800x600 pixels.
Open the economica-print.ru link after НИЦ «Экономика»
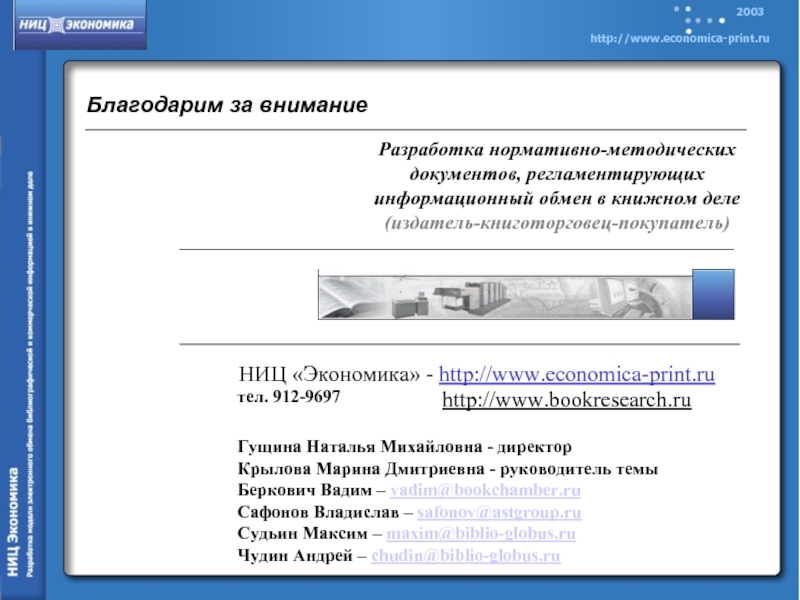click(x=577, y=376)
